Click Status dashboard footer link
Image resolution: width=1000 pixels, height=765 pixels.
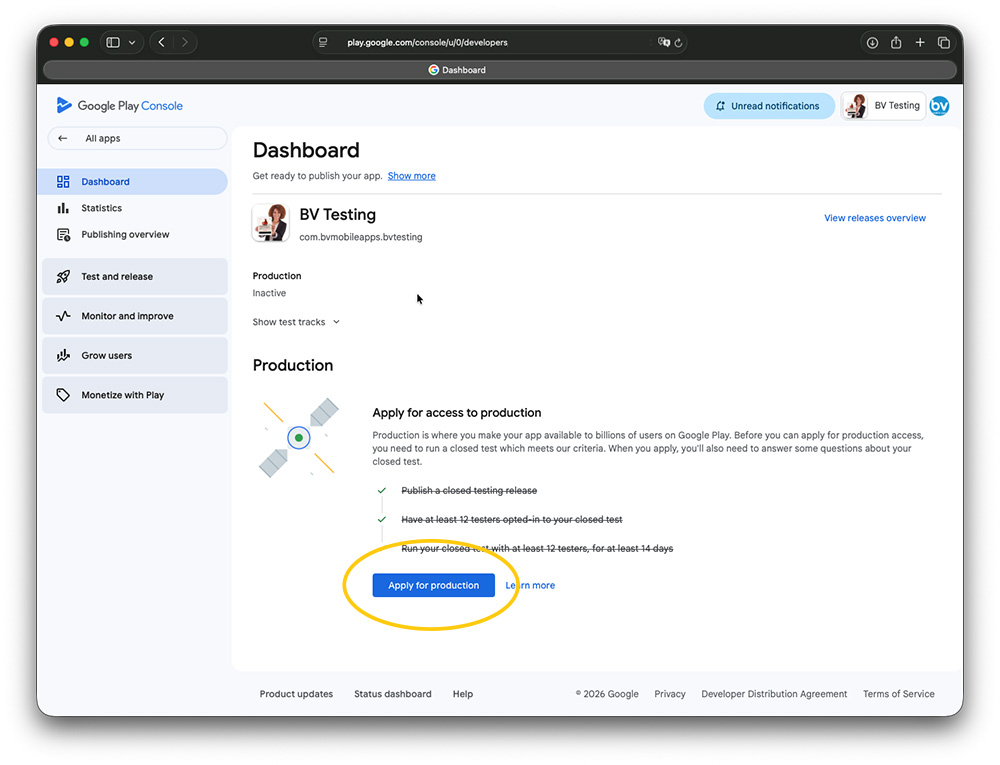point(393,694)
